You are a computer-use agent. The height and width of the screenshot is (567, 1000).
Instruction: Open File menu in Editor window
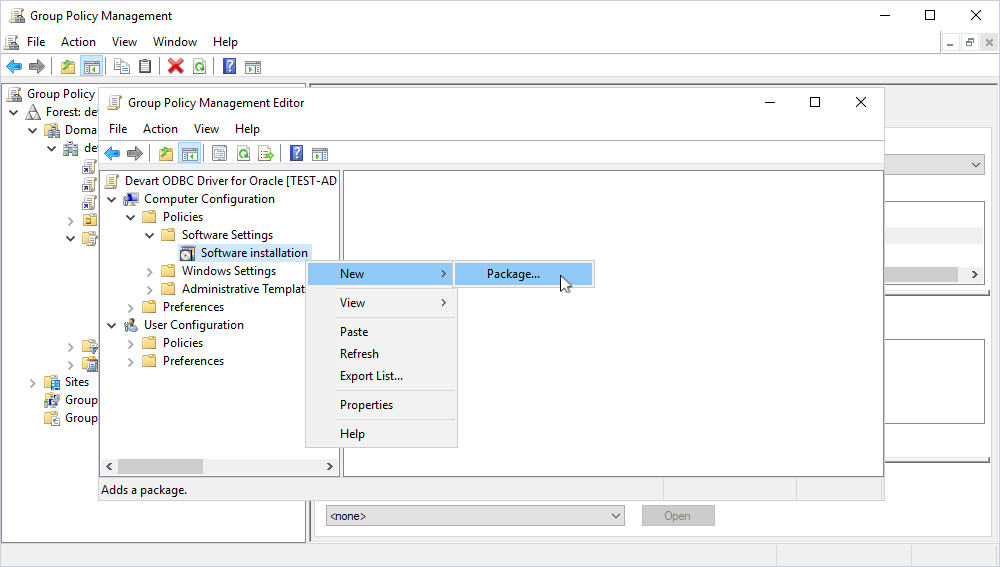tap(118, 129)
